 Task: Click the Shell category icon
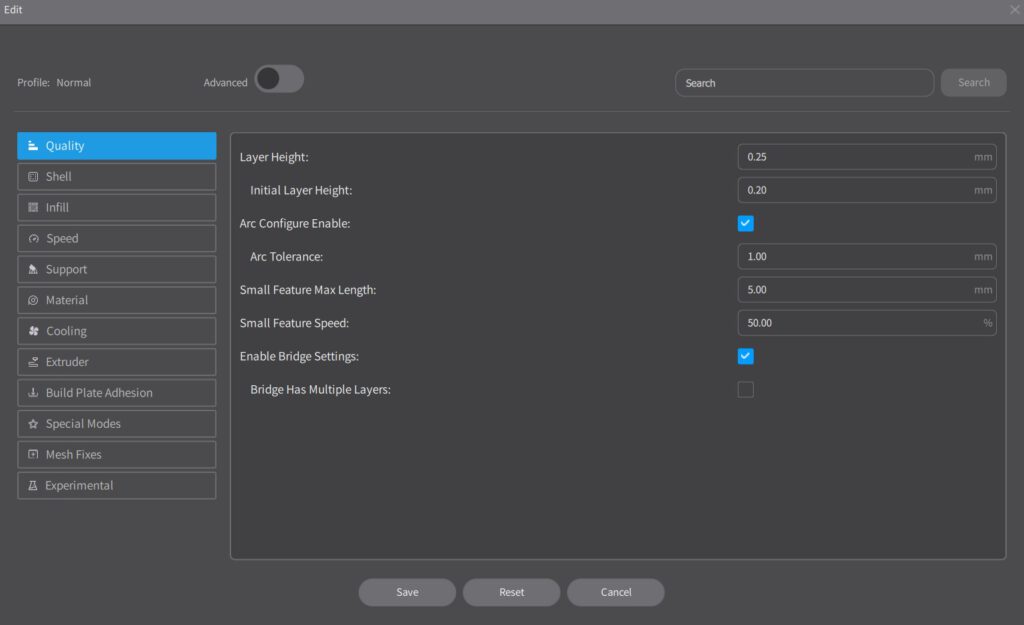(33, 177)
